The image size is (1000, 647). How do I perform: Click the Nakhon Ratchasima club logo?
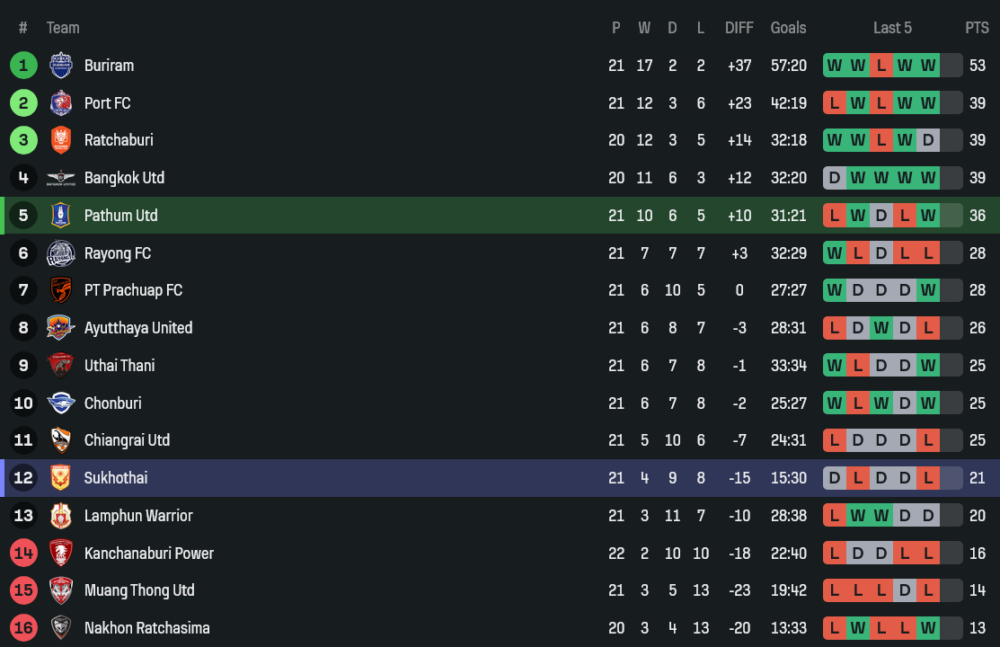click(x=61, y=628)
